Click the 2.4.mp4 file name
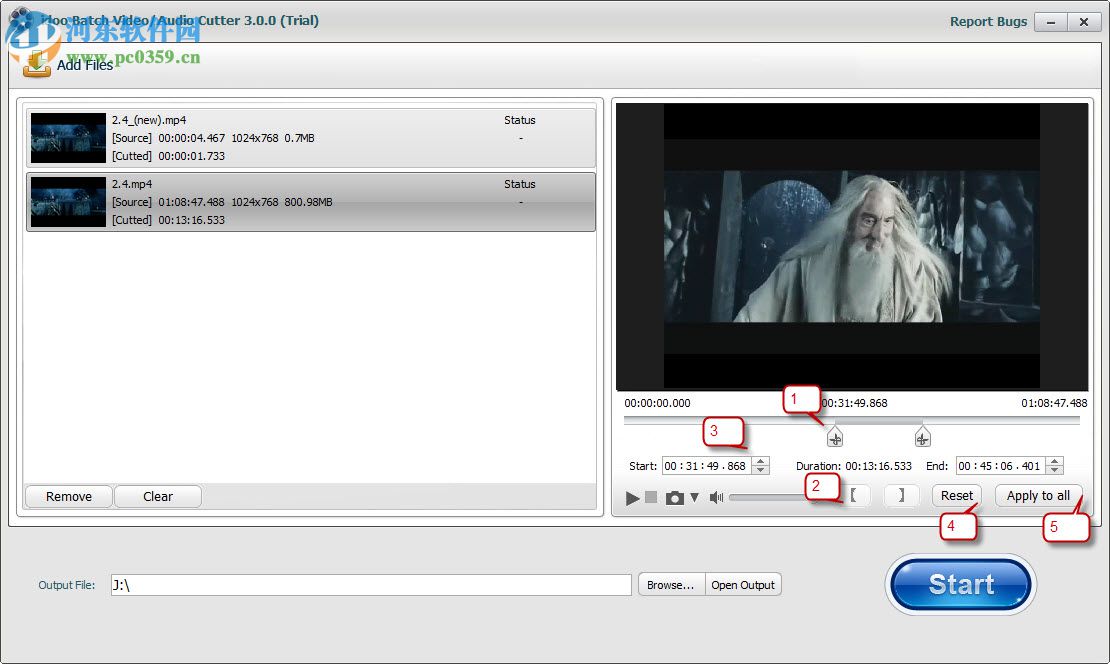Viewport: 1110px width, 664px height. pos(132,184)
